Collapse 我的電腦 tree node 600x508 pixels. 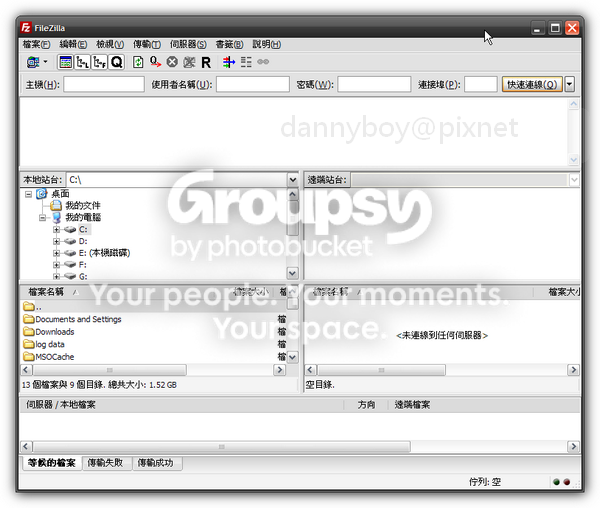coord(42,218)
